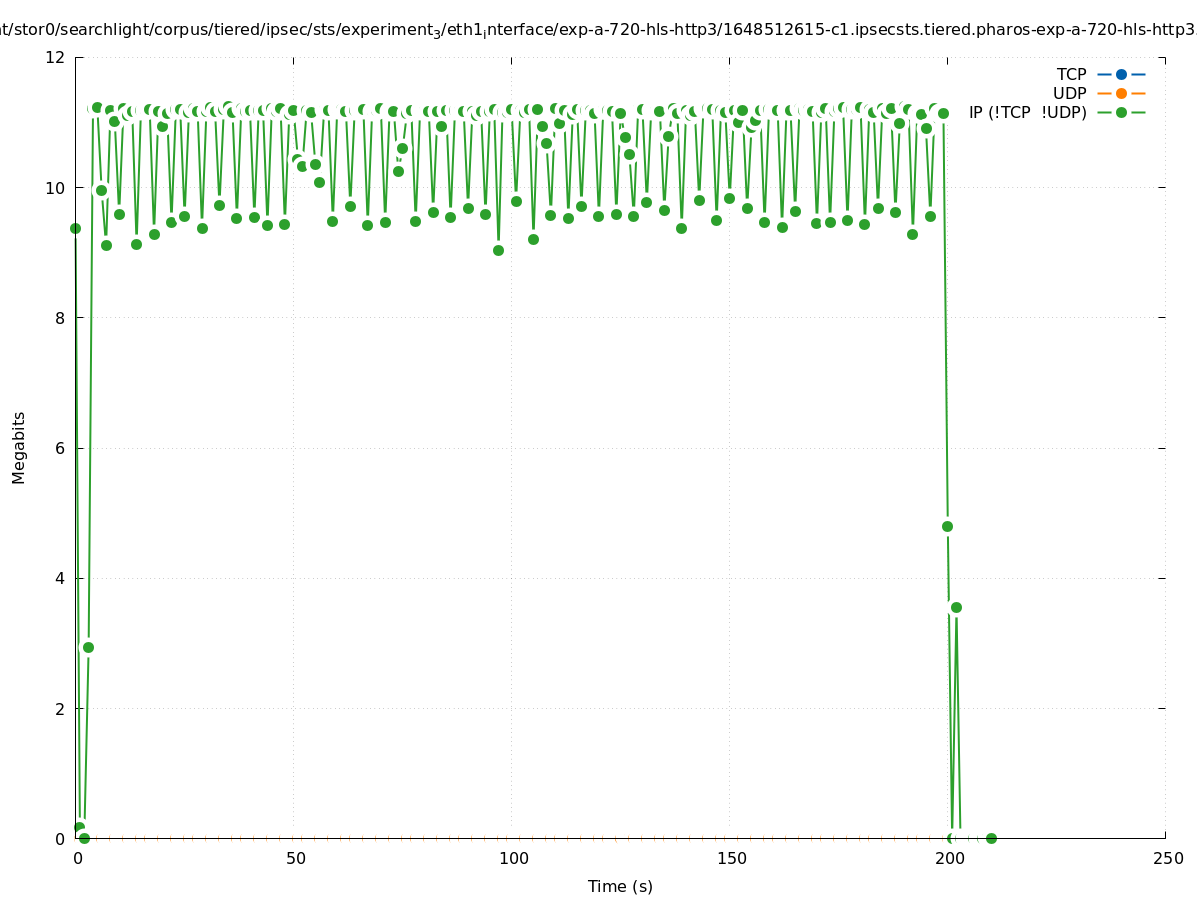Click the blue TCP legend marker

click(1121, 74)
